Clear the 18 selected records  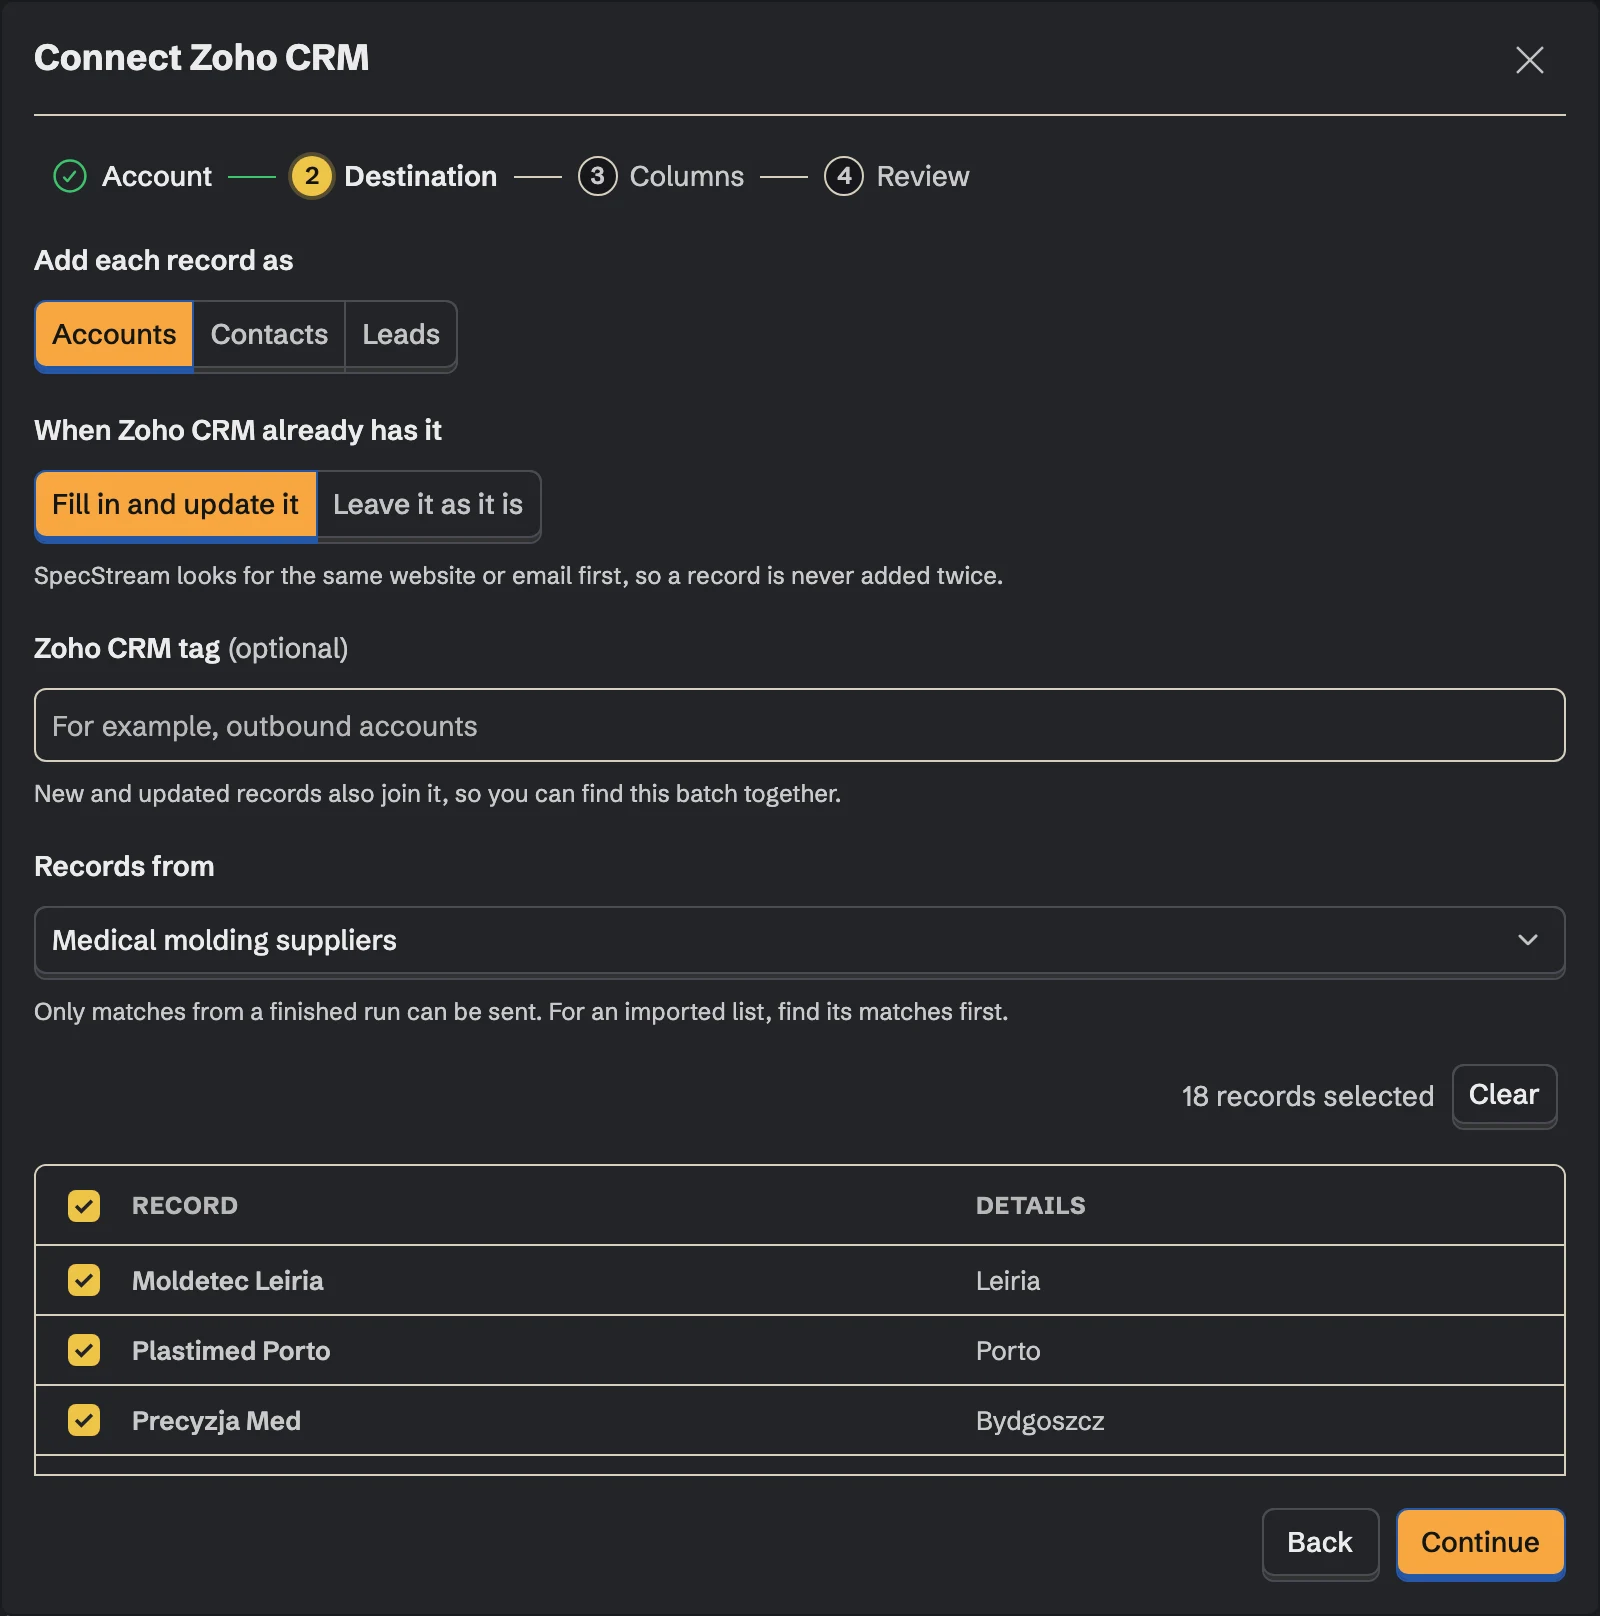coord(1504,1095)
